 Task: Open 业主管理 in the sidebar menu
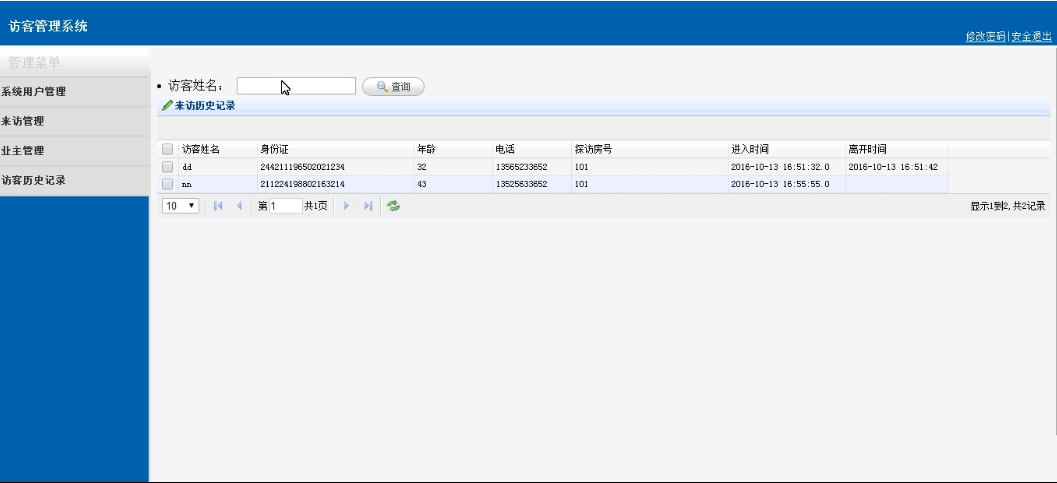[74, 151]
